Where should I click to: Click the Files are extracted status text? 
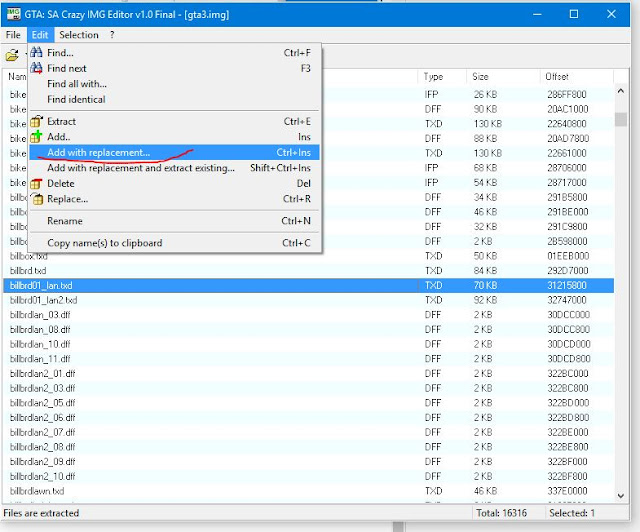[x=41, y=513]
